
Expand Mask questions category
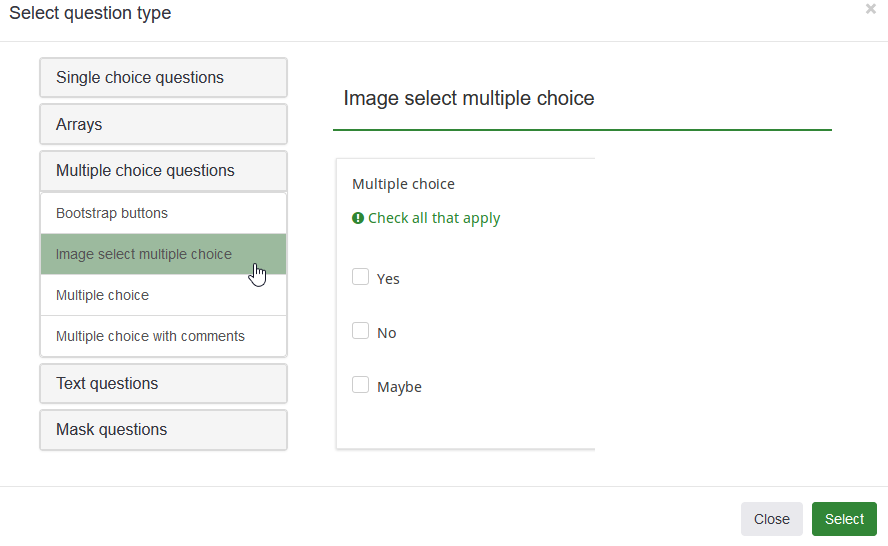click(163, 430)
